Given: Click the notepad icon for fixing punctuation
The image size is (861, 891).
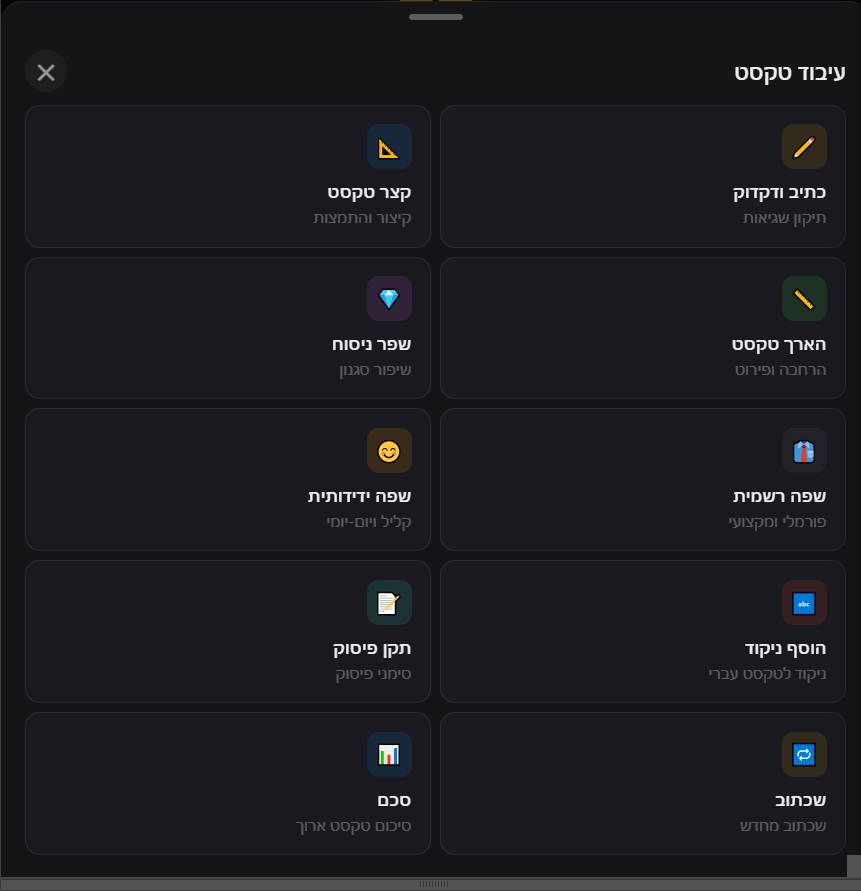Looking at the screenshot, I should point(389,603).
